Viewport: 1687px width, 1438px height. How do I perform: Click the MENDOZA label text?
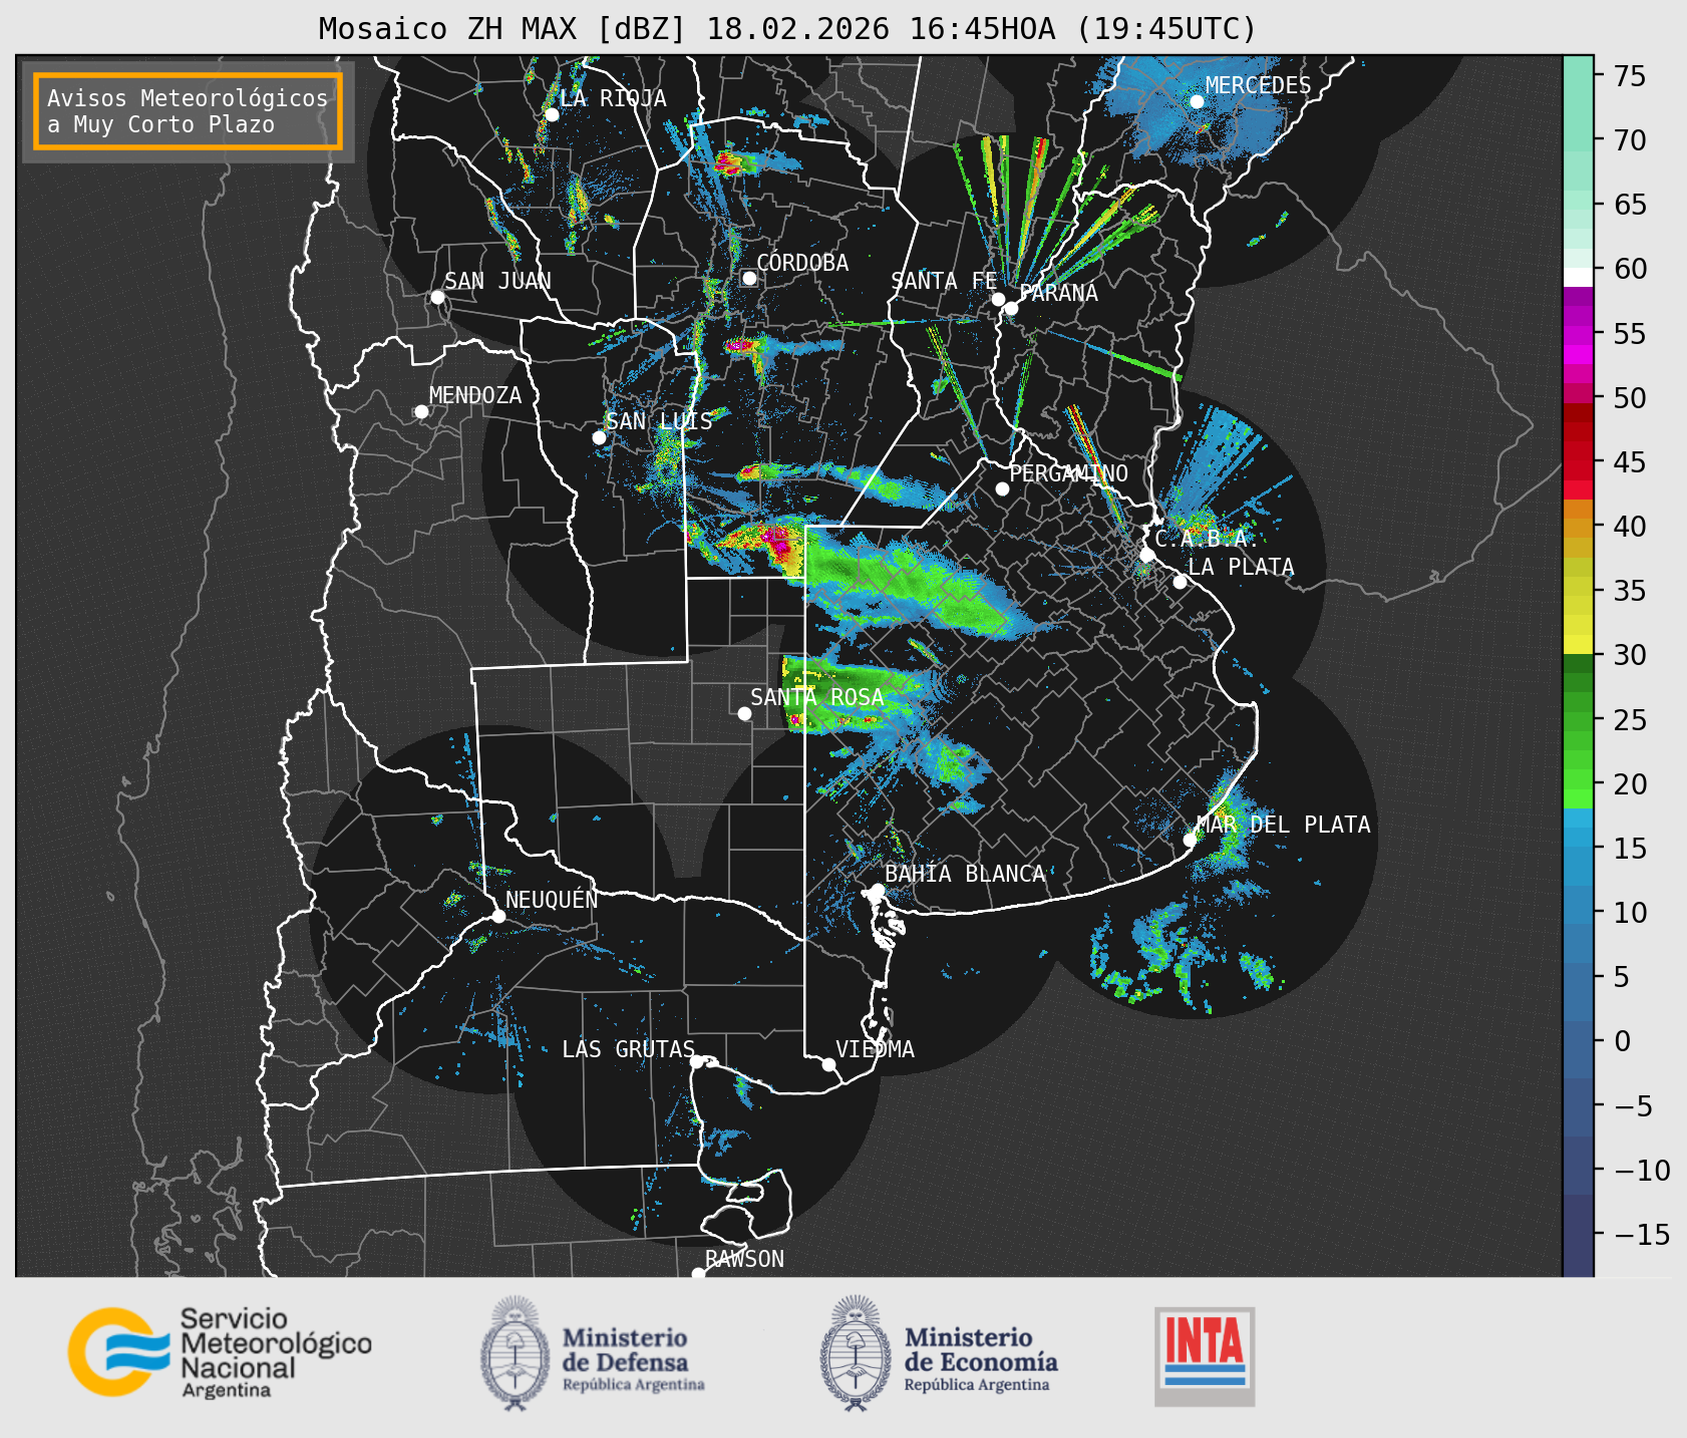pos(476,396)
